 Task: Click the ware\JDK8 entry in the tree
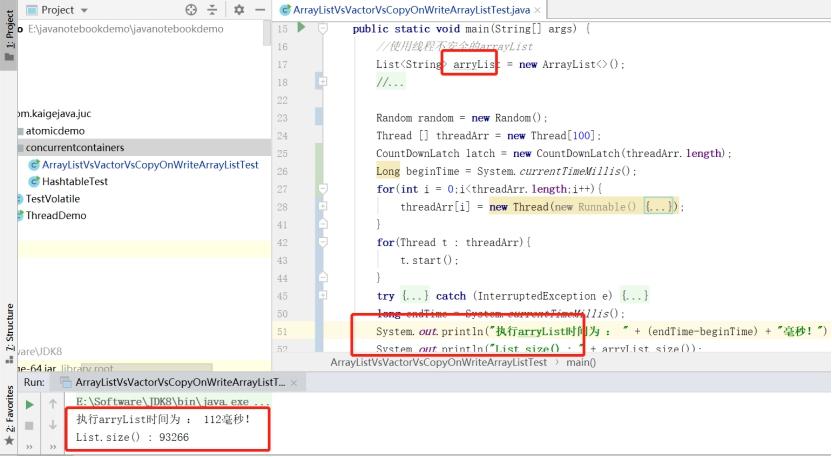(x=40, y=351)
